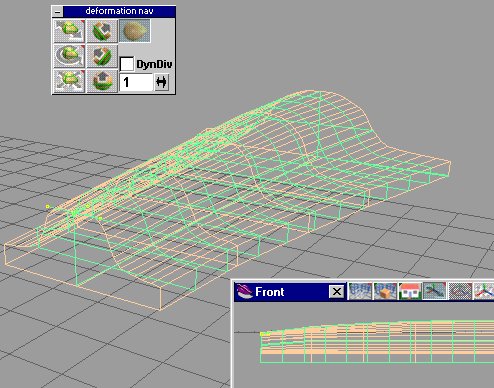Click the deformation nav title bar

click(x=119, y=11)
